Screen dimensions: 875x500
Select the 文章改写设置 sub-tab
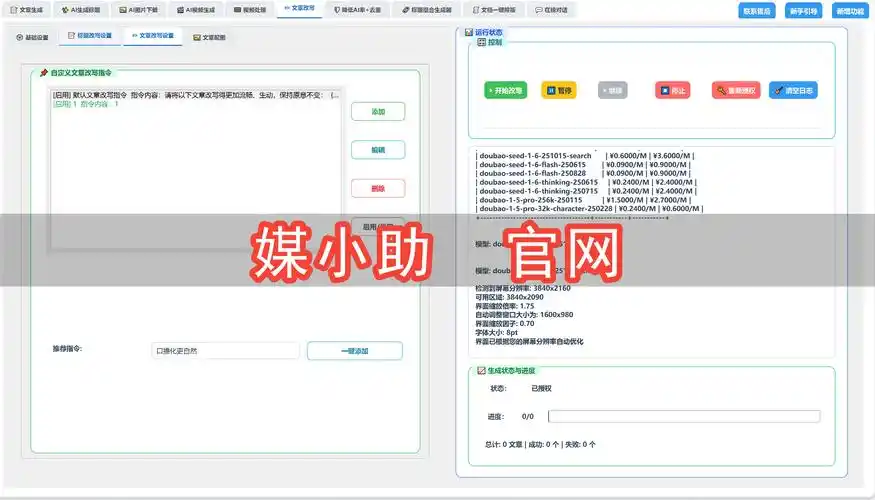coord(152,36)
